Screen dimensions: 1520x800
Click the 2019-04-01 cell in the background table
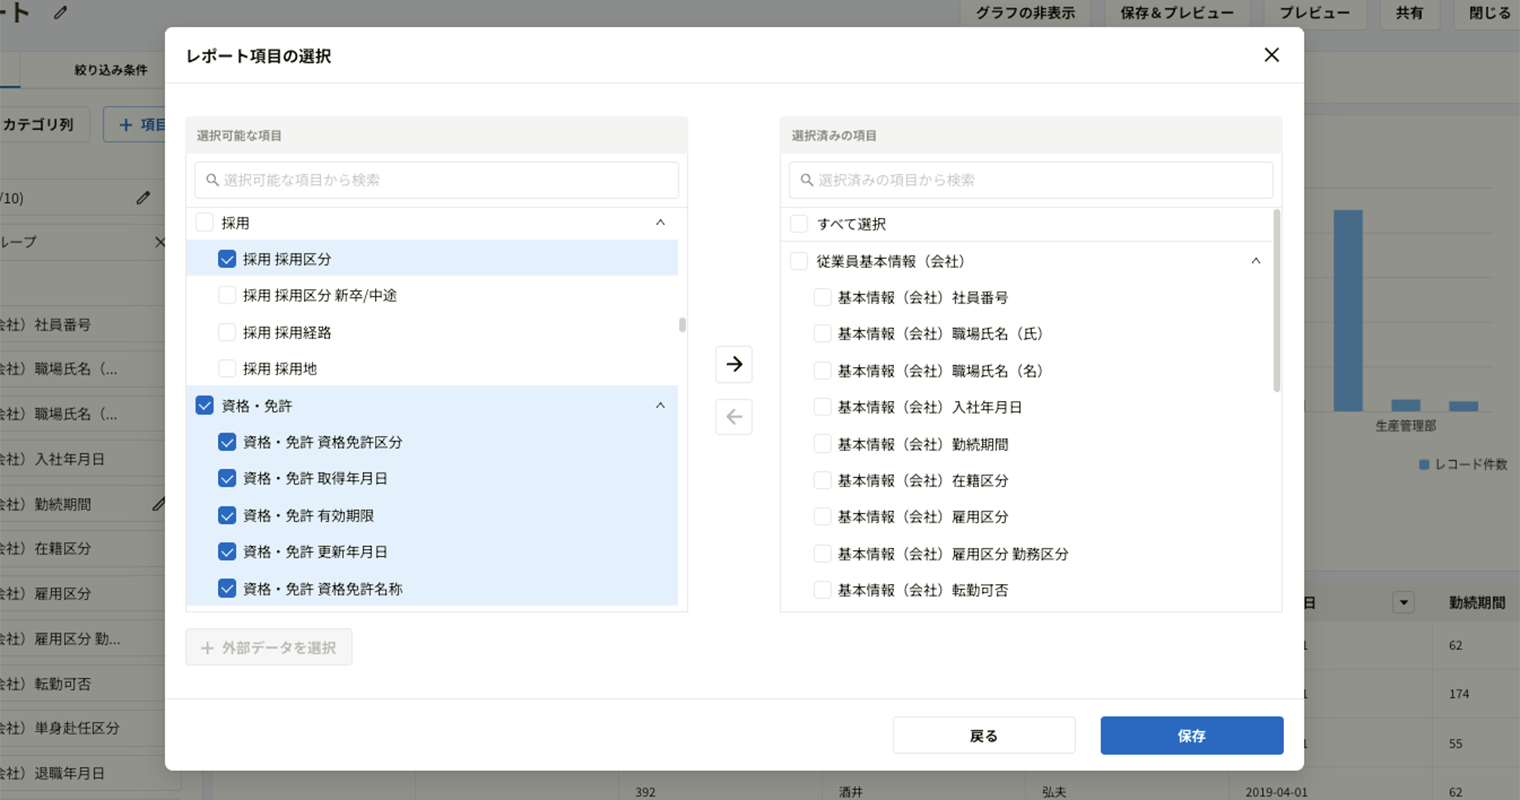[x=1276, y=792]
